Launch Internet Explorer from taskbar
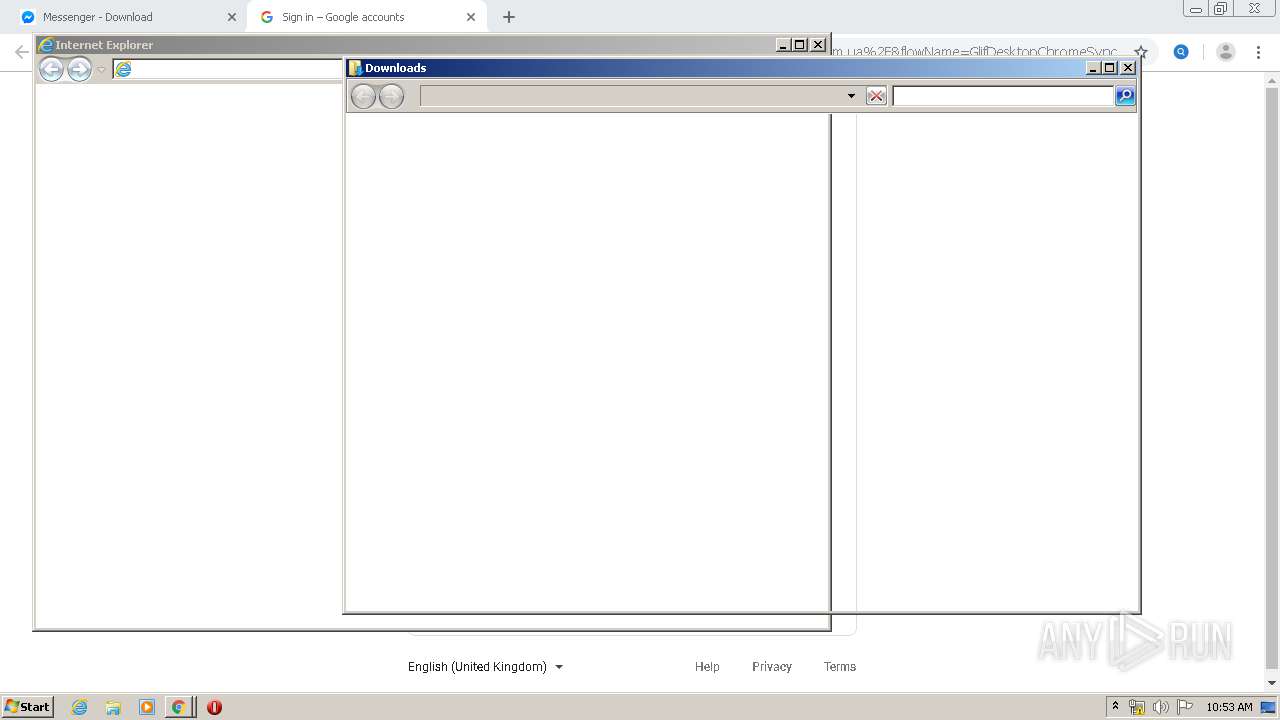1280x720 pixels. (x=80, y=707)
